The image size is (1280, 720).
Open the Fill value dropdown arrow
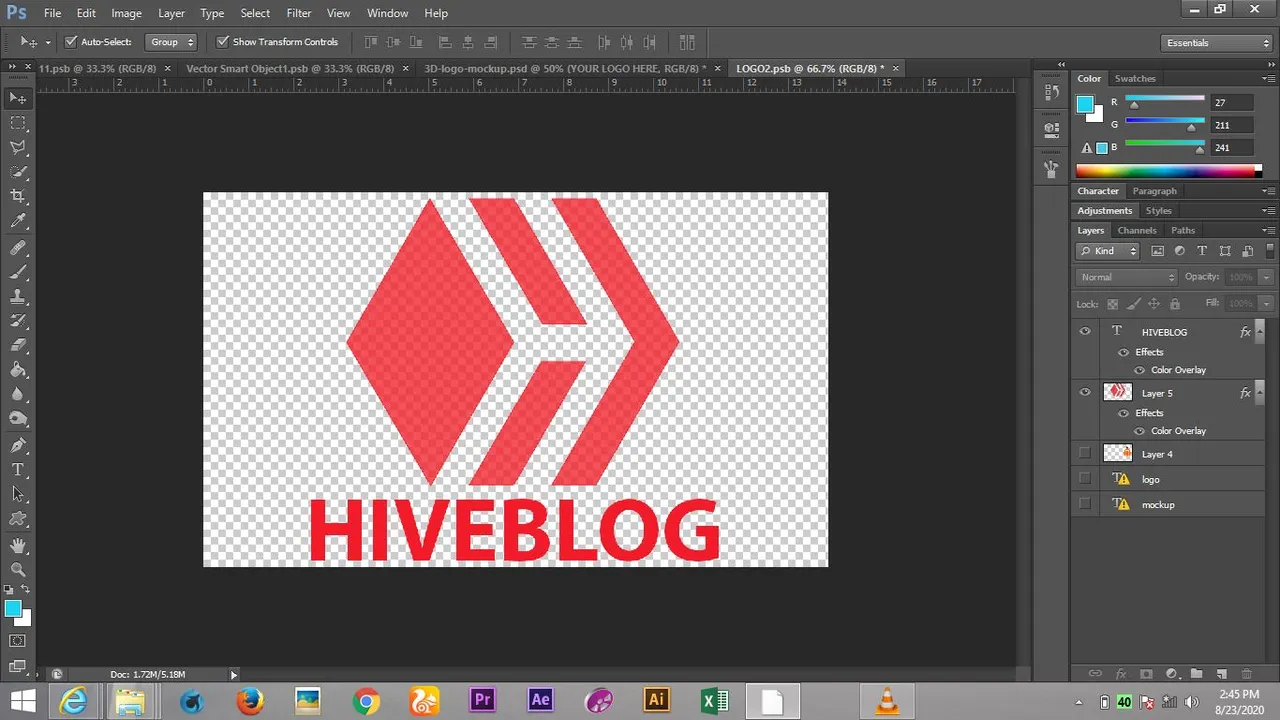[x=1267, y=303]
